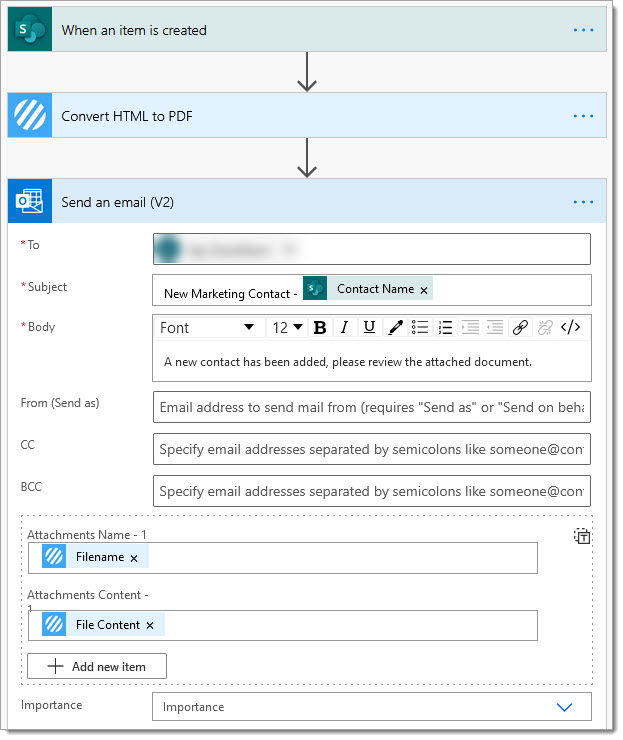Remove the Filename token
The height and width of the screenshot is (740, 623).
(134, 558)
